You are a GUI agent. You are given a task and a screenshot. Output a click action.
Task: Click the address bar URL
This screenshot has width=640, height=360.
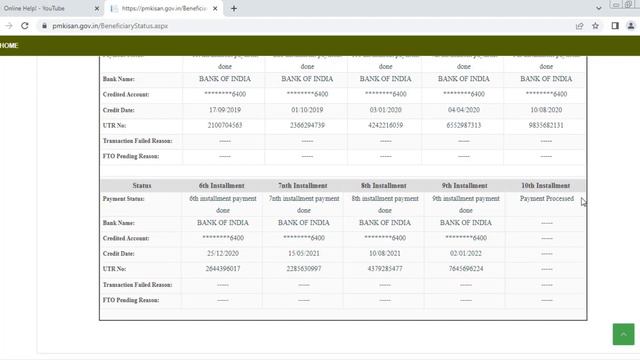pyautogui.click(x=110, y=26)
